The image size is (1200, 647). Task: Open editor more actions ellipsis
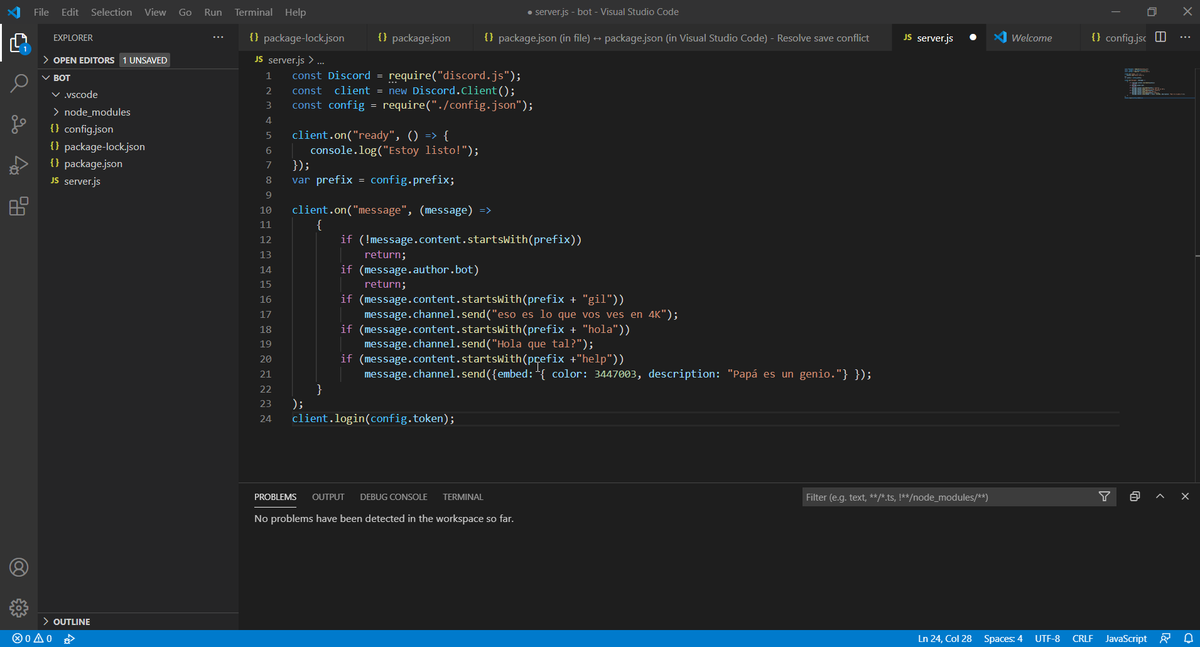tap(1185, 38)
